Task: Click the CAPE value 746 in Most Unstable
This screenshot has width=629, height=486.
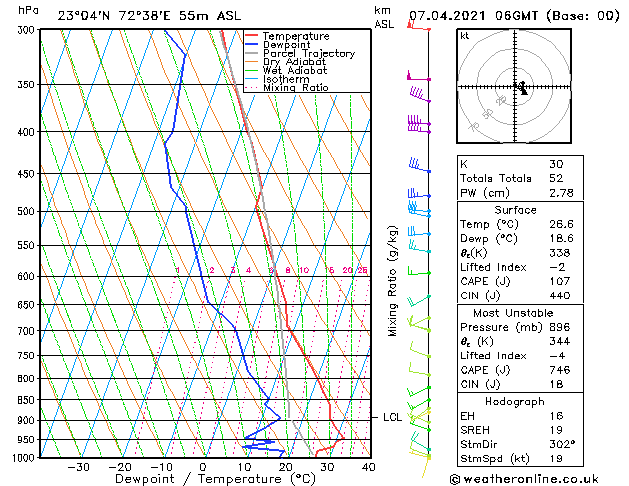Action: click(x=560, y=370)
